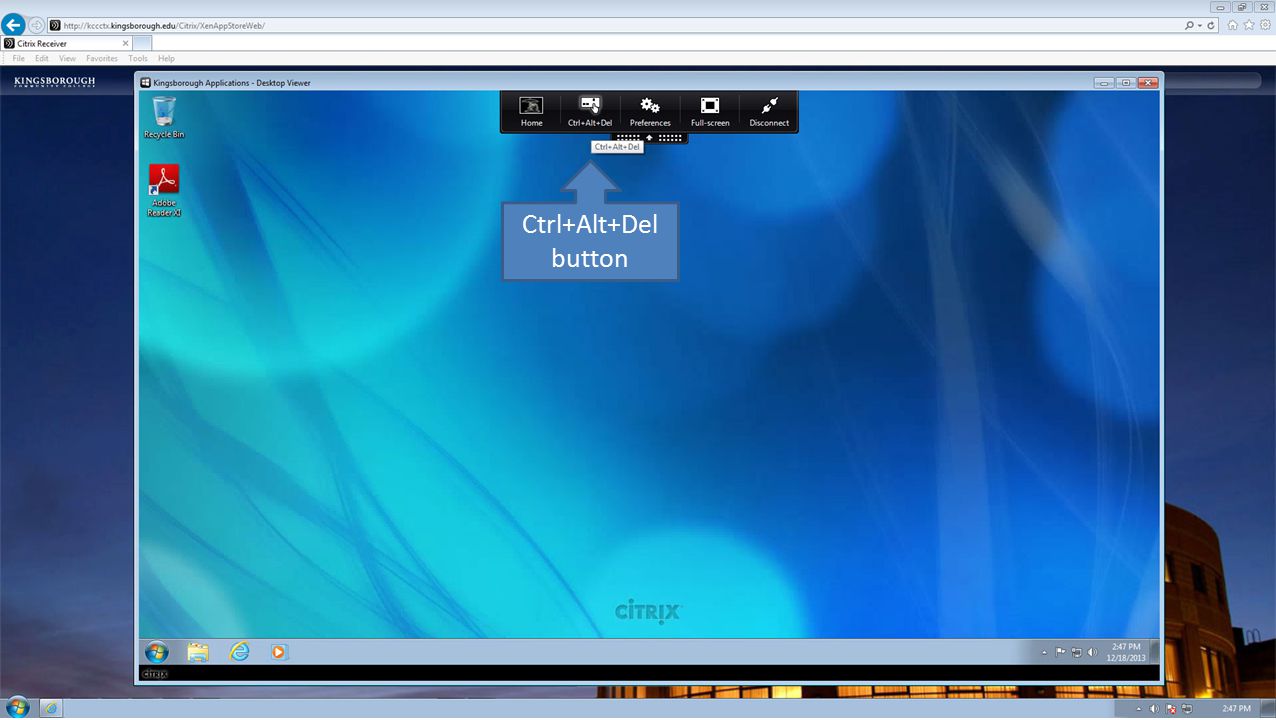The width and height of the screenshot is (1276, 720).
Task: Click Desktop Viewer title bar icon
Action: tap(146, 83)
